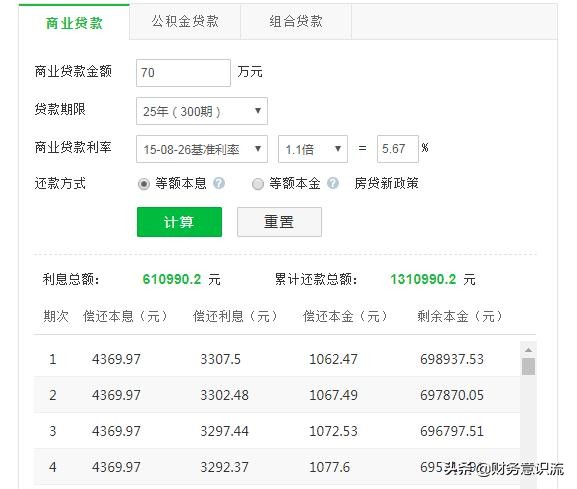This screenshot has width=577, height=489.
Task: Click the 偿还本金（元） column header
Action: [345, 316]
